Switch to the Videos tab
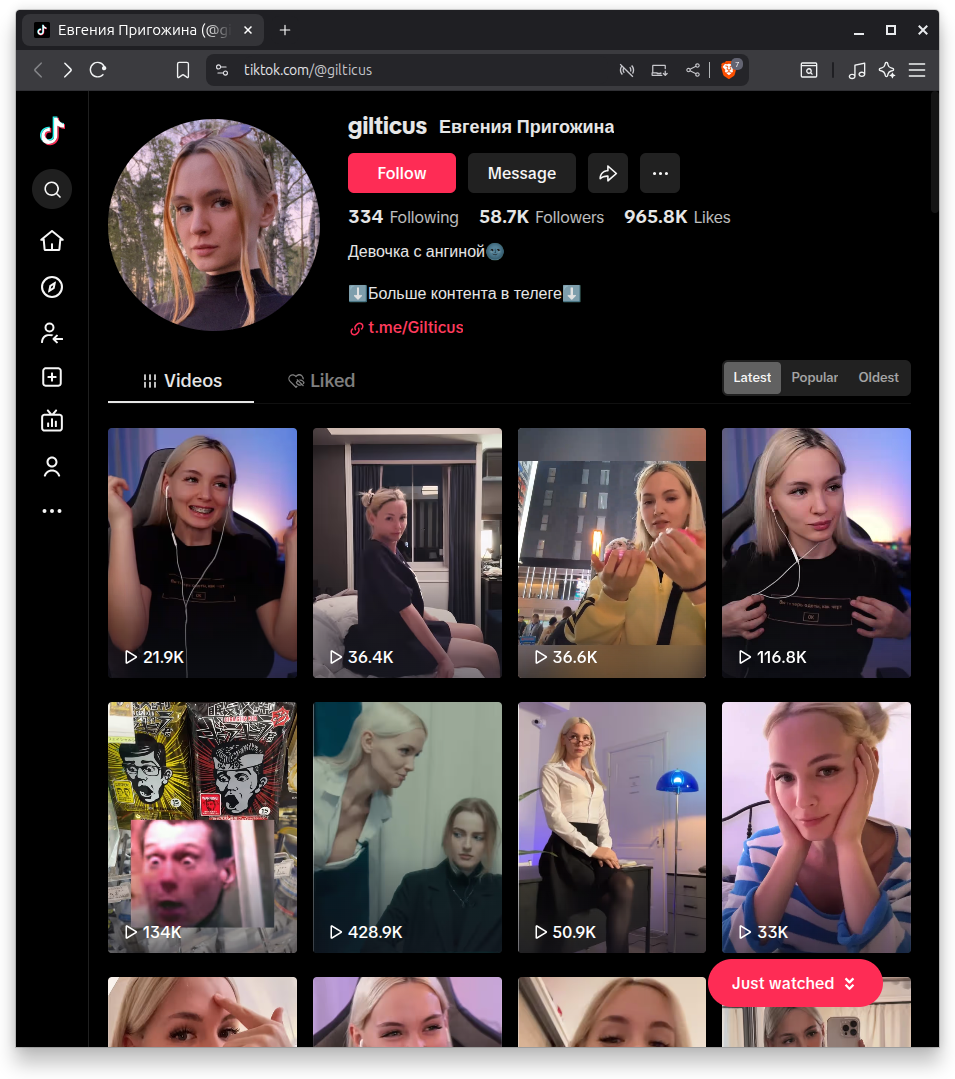The width and height of the screenshot is (955, 1079). (181, 381)
